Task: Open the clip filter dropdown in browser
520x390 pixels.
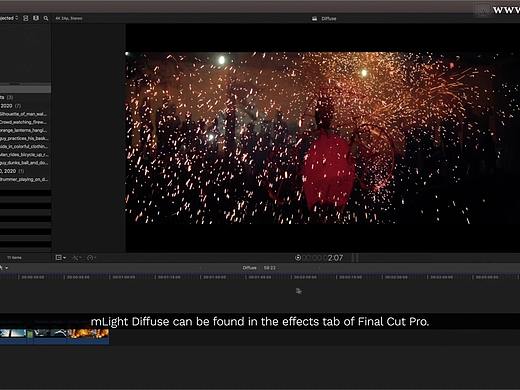Action: (9, 18)
